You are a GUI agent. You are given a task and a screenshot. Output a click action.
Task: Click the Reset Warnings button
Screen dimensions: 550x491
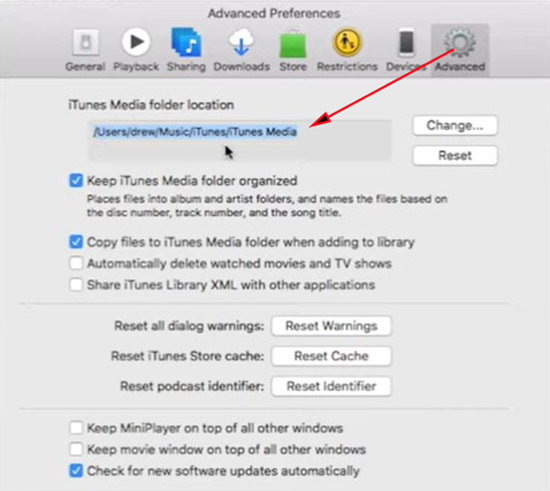point(331,326)
